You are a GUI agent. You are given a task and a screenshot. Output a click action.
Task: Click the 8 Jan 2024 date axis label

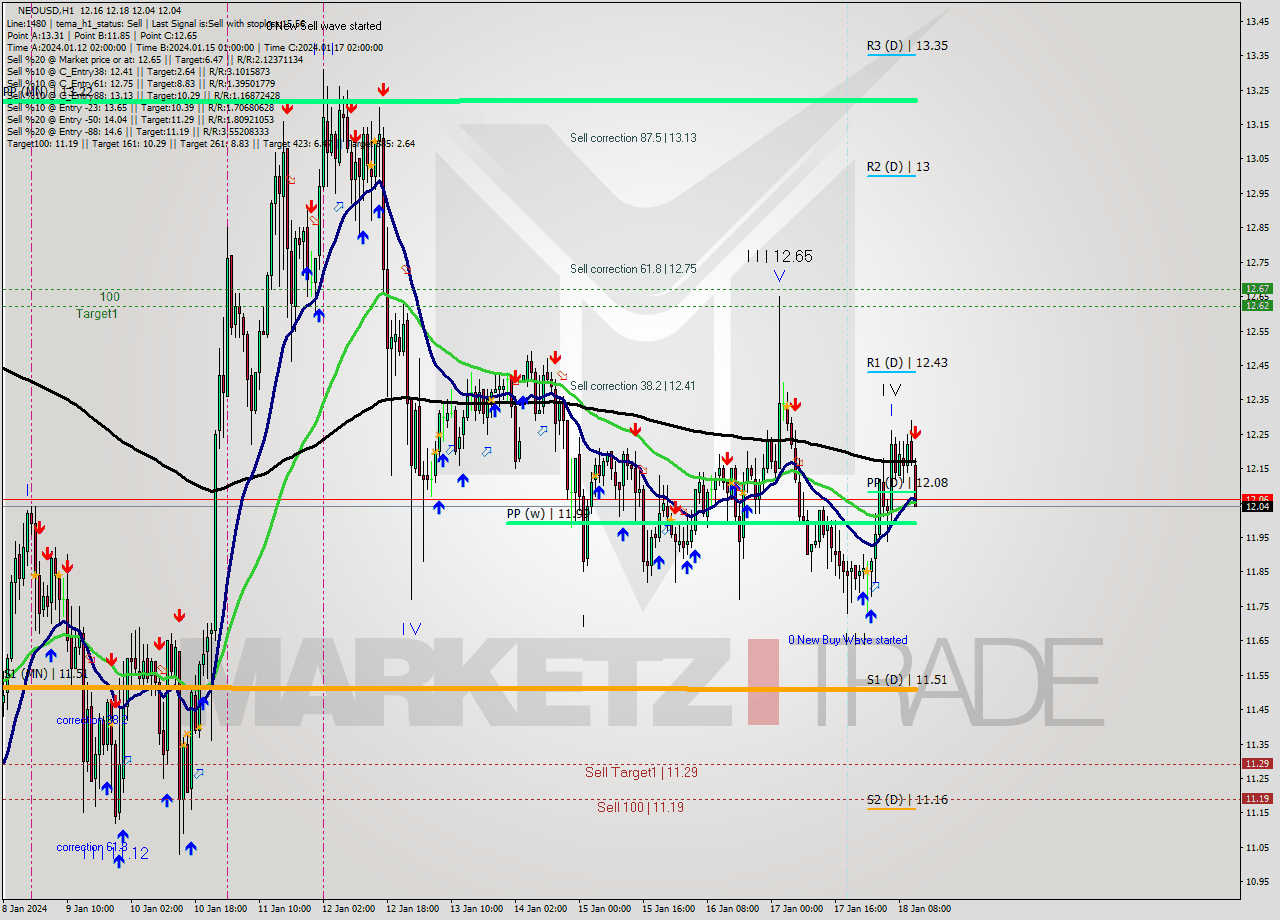(25, 909)
